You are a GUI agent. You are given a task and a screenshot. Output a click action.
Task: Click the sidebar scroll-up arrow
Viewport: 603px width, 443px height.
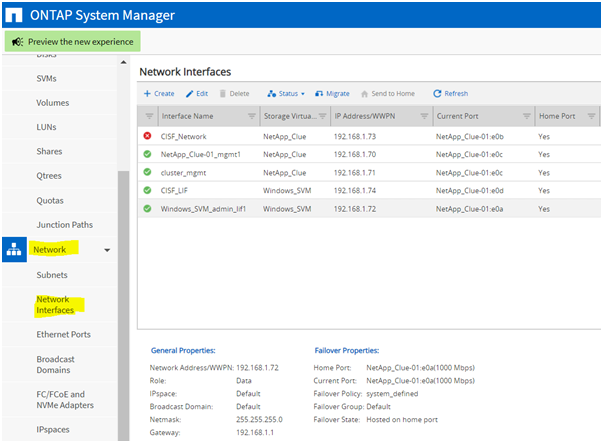click(123, 62)
